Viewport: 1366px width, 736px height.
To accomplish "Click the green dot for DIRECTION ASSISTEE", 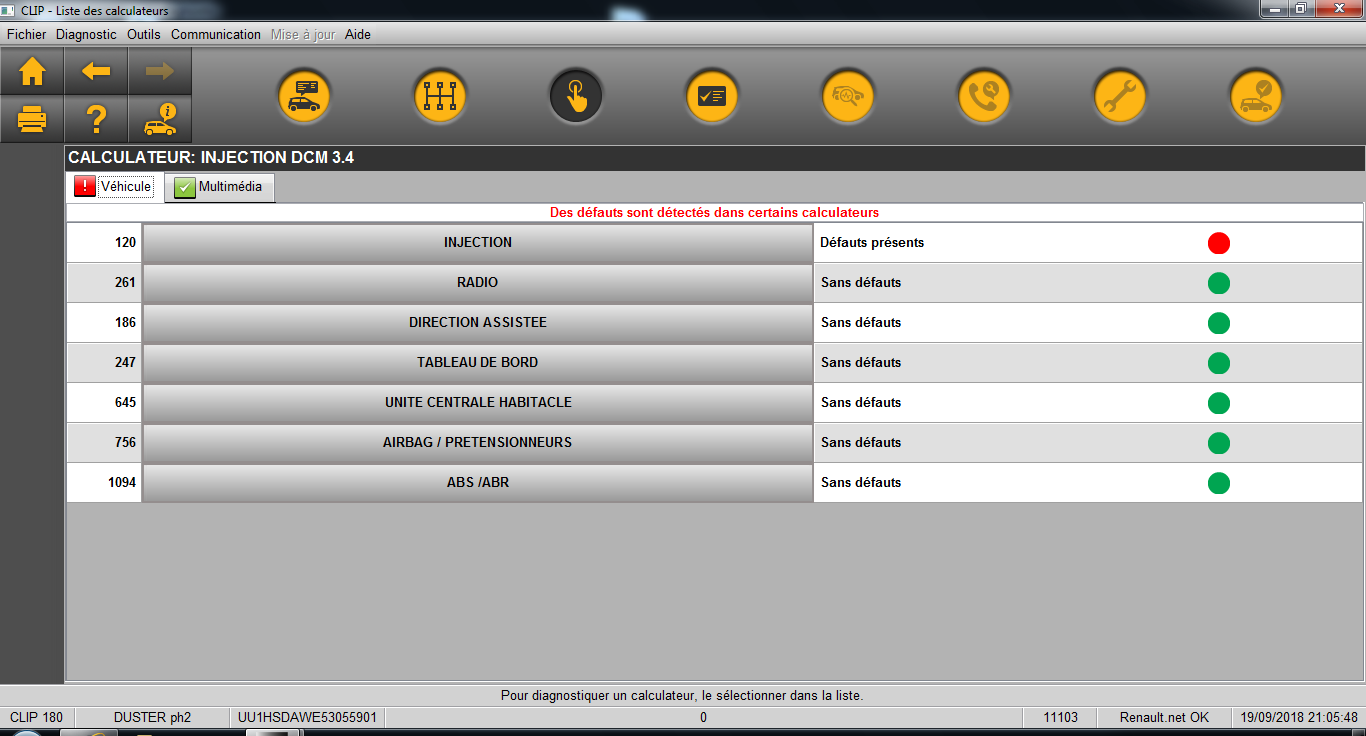I will [x=1218, y=323].
